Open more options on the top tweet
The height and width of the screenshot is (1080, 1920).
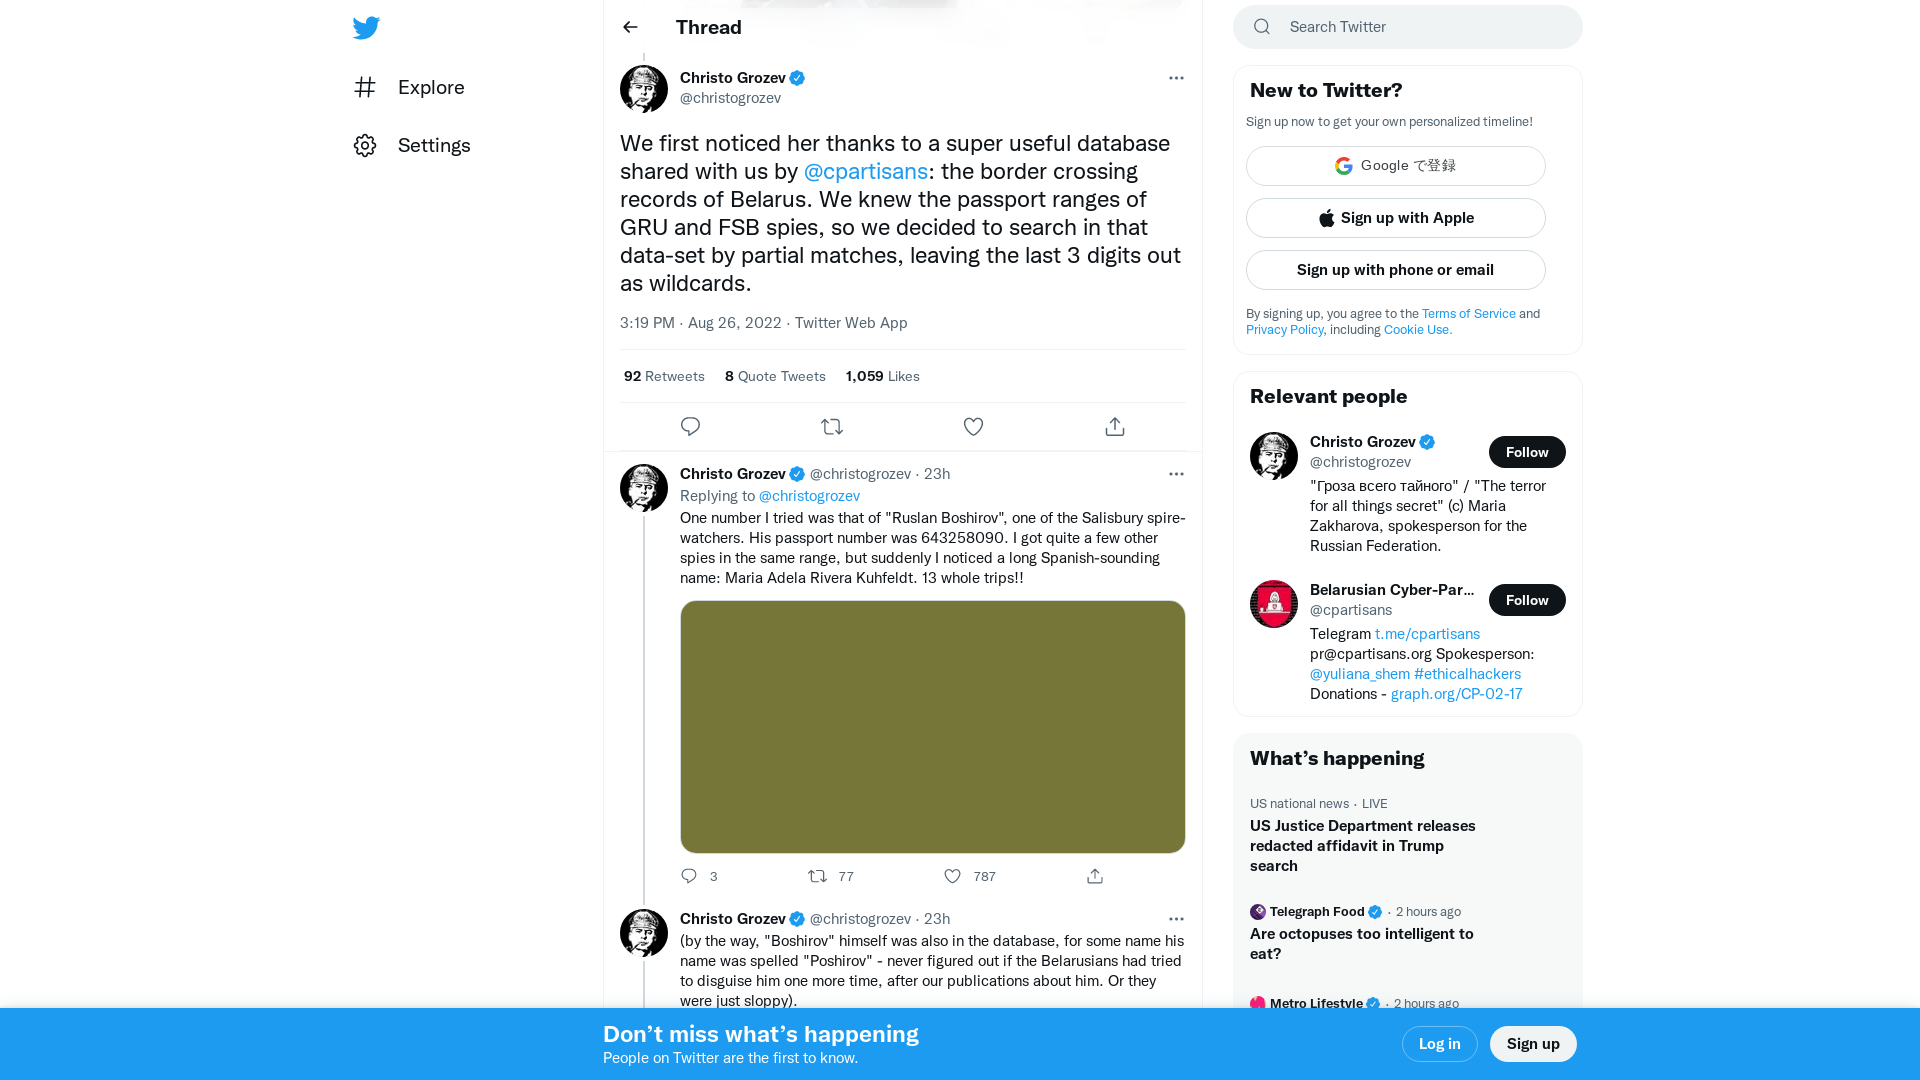point(1176,78)
